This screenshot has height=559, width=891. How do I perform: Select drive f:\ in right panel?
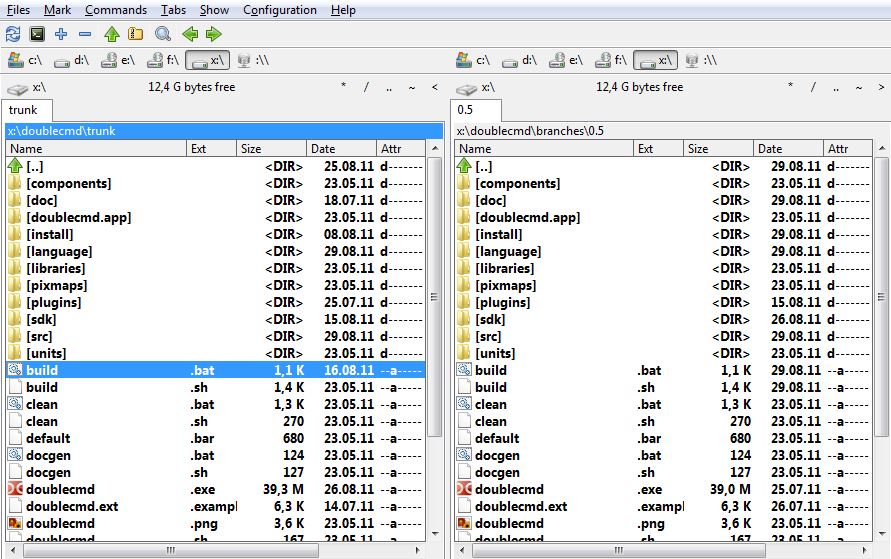point(611,60)
